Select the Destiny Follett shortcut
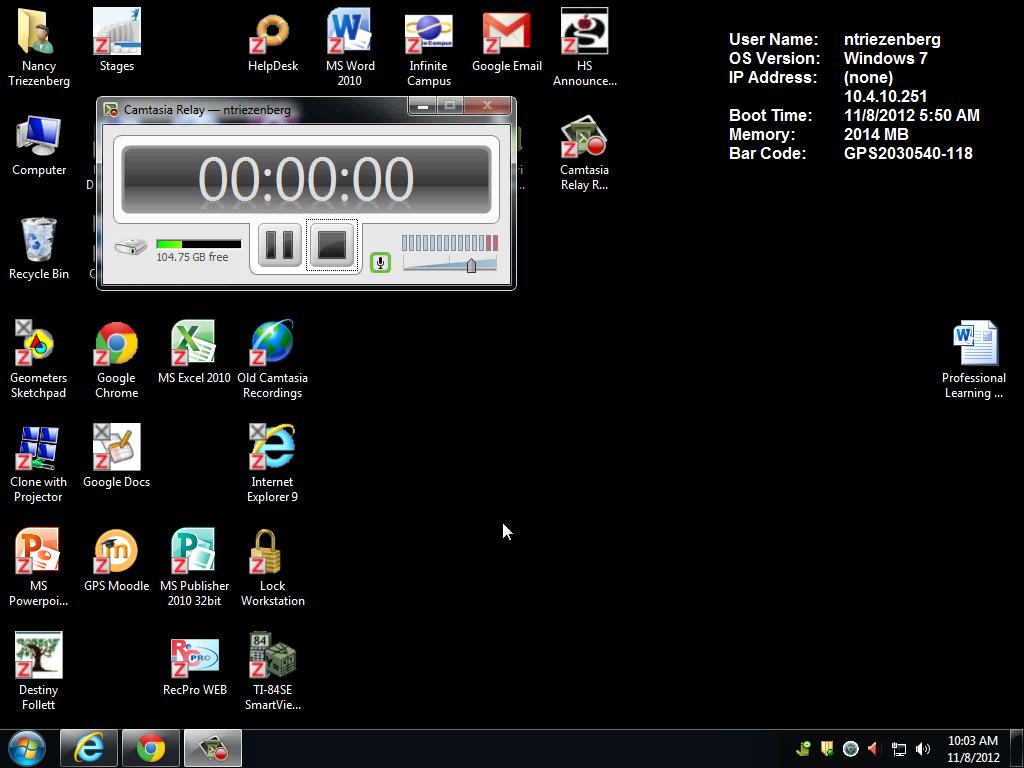Screen dimensions: 1024x768 point(38,671)
